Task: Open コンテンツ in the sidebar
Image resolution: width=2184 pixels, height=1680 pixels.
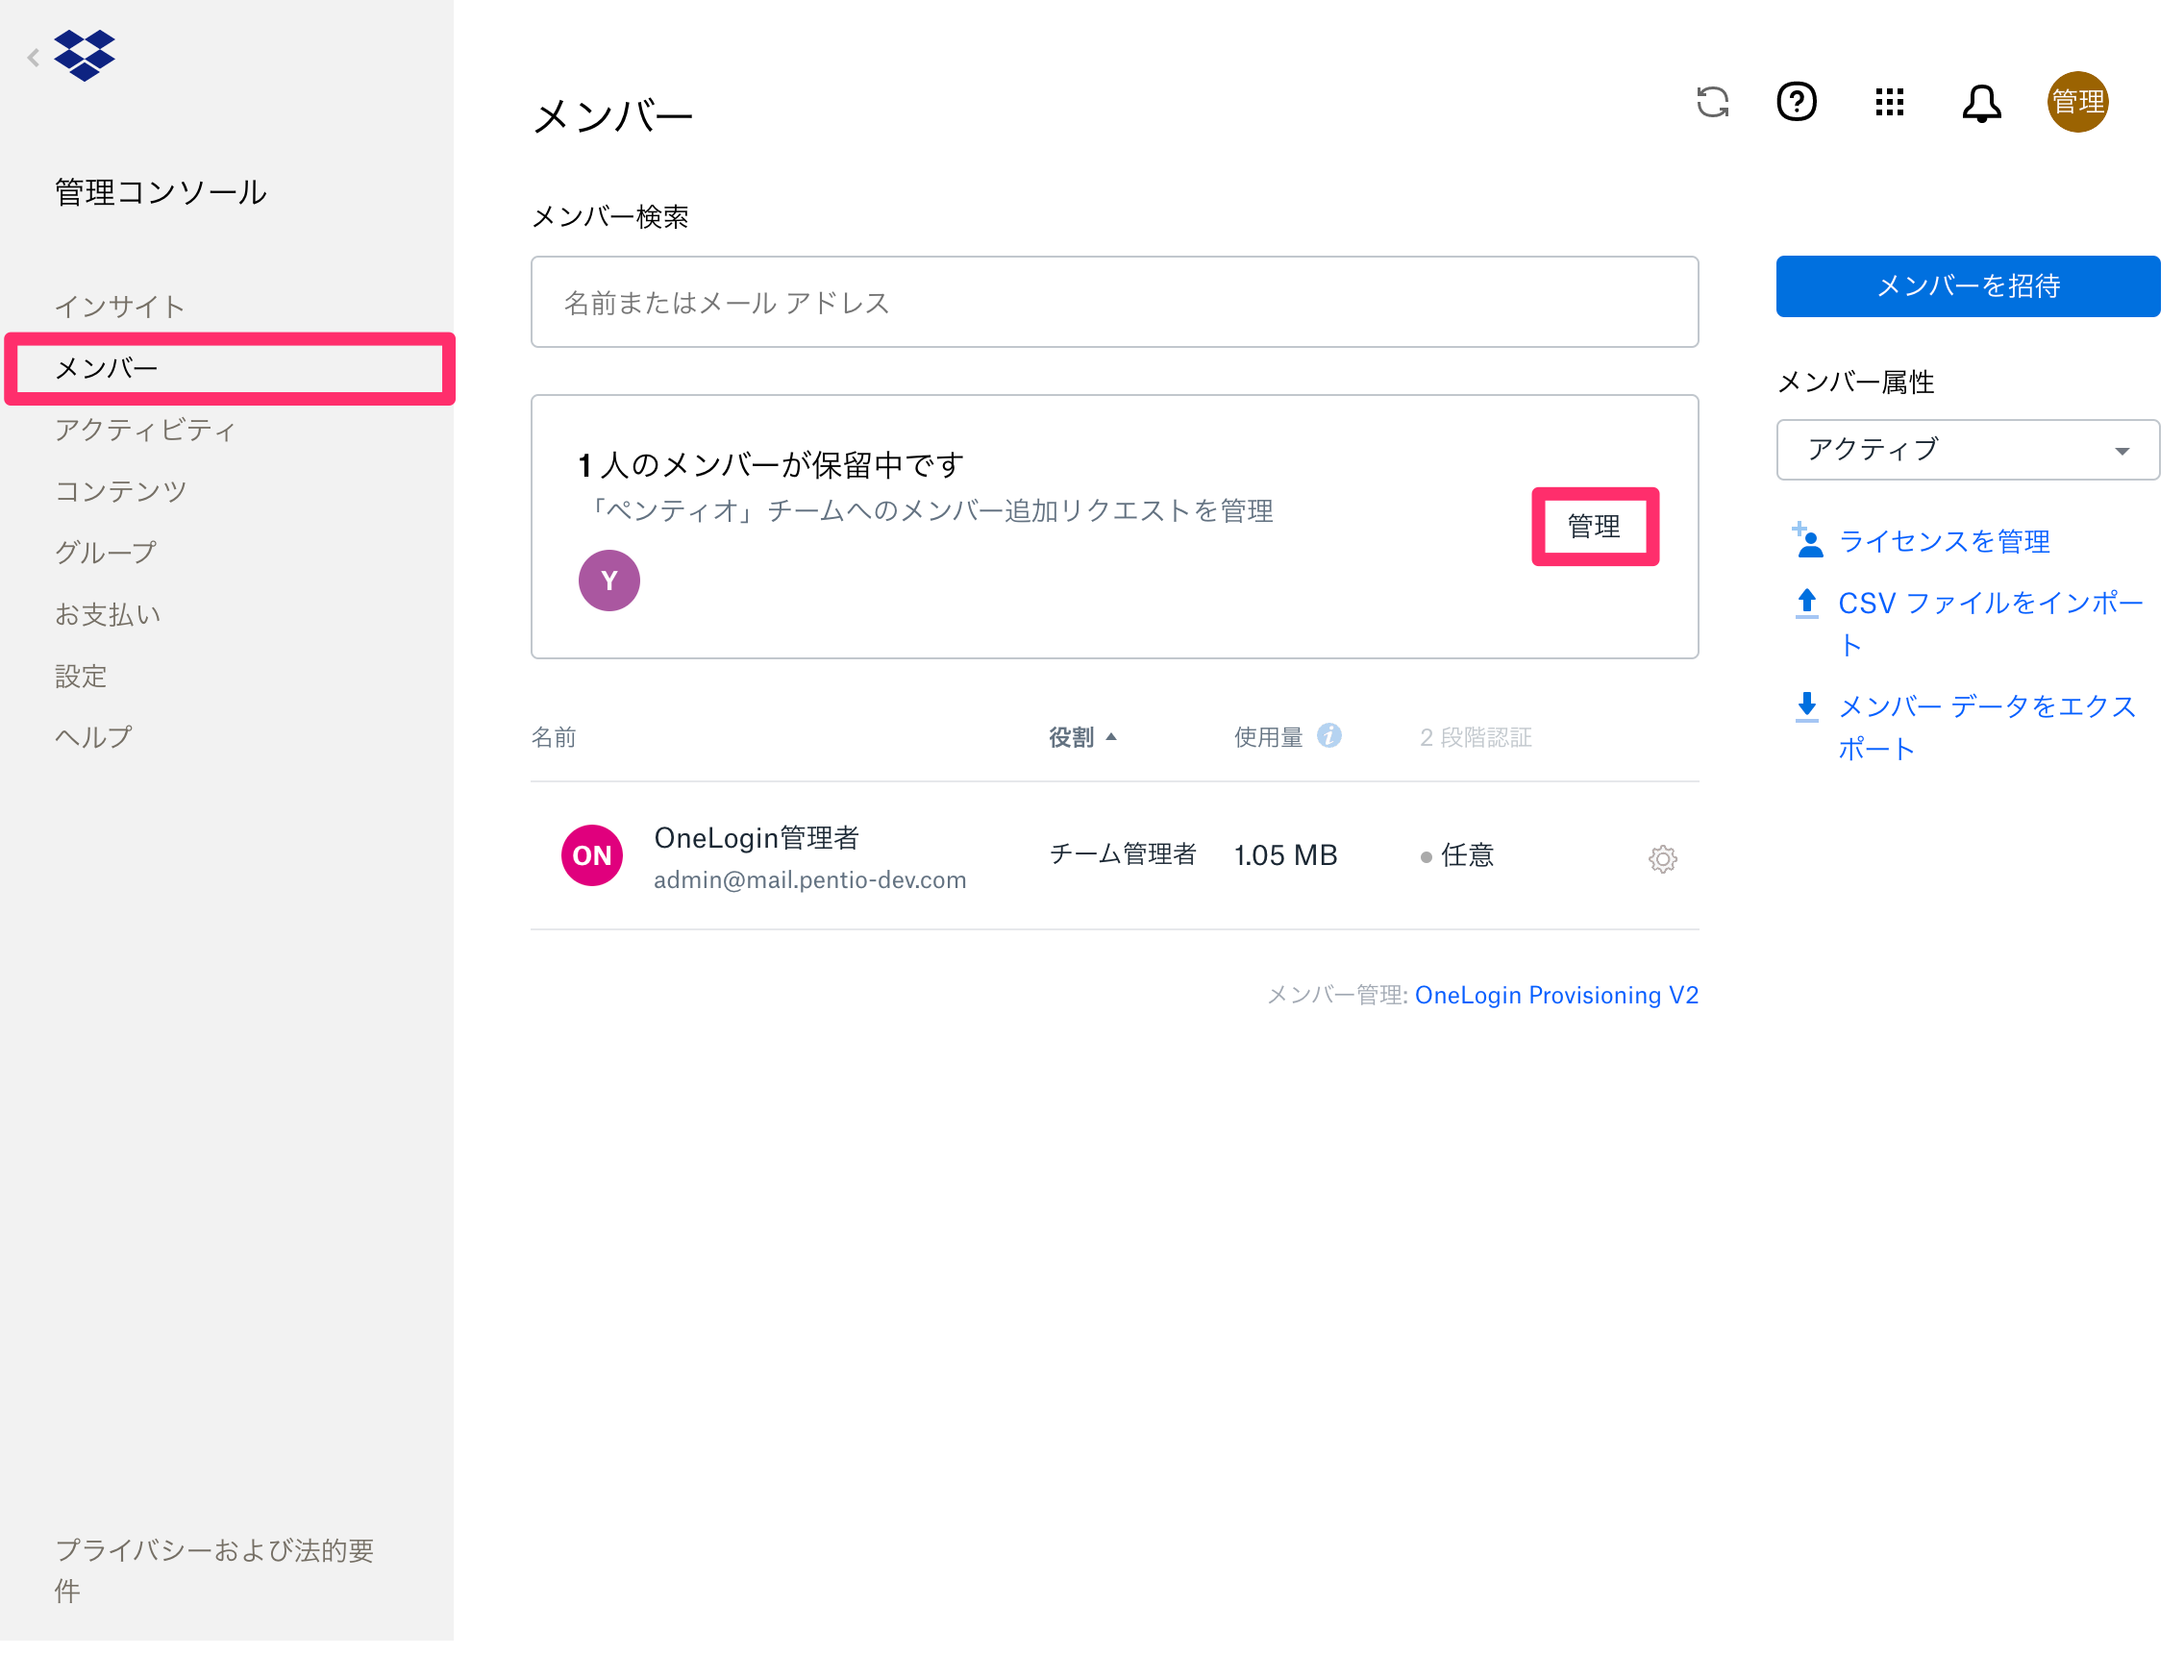Action: [x=120, y=491]
